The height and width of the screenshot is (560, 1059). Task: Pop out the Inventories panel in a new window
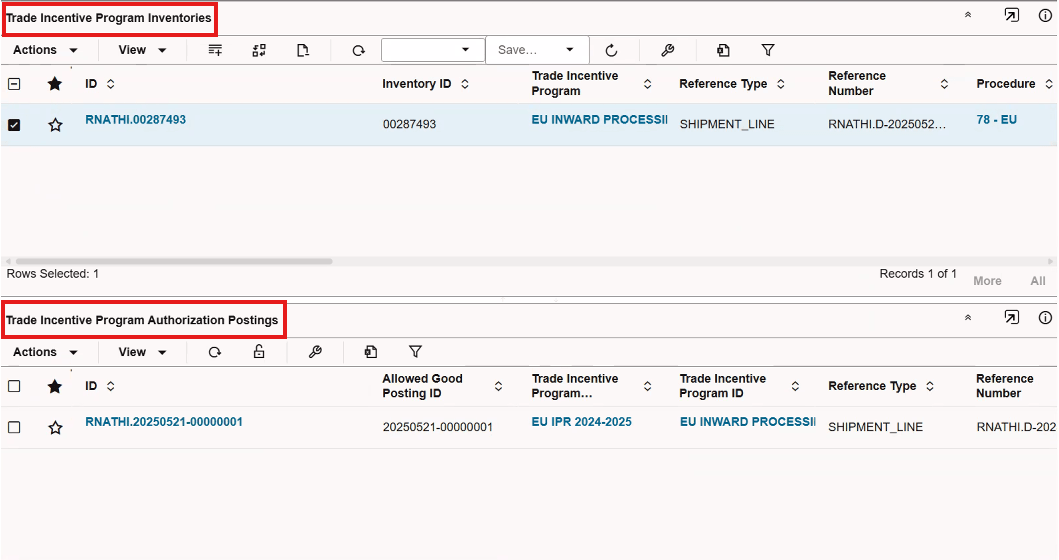1011,15
